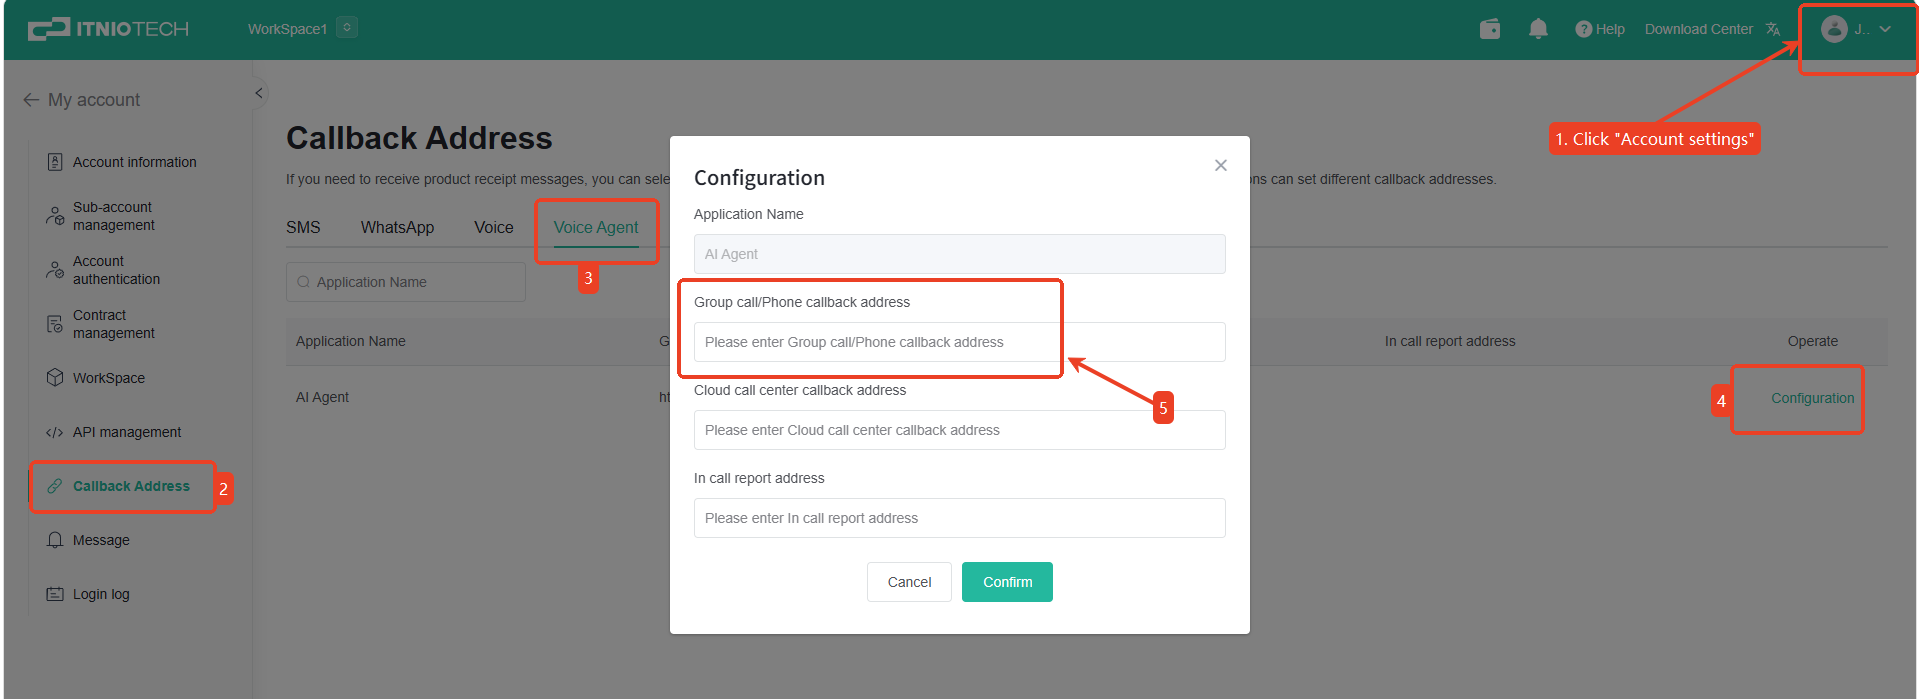Viewport: 1919px width, 699px height.
Task: Open Help from the top bar
Action: (1600, 29)
